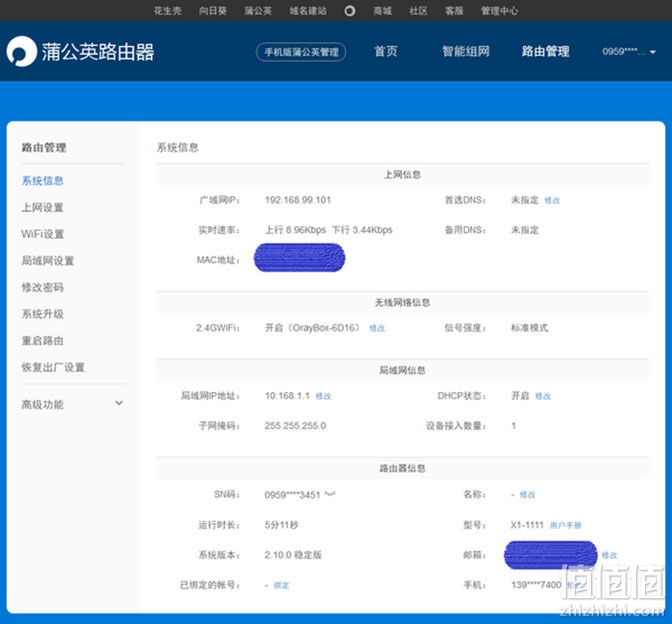Click the 标准模式 signal strength value
The height and width of the screenshot is (624, 672).
[529, 328]
